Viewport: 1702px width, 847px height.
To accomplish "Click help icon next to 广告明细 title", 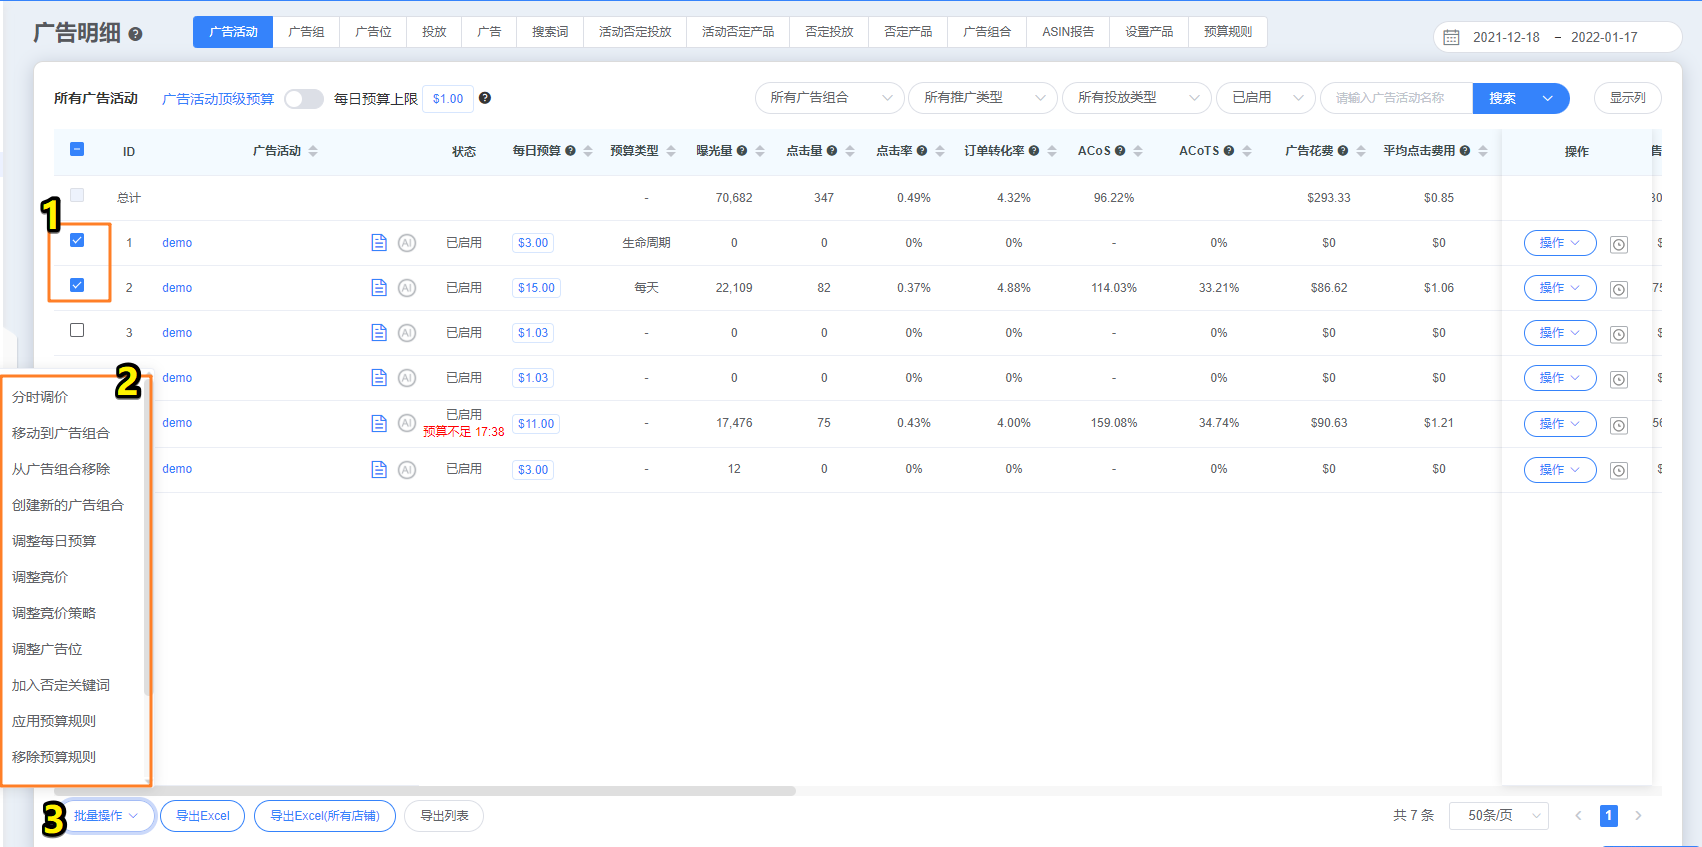I will 136,34.
